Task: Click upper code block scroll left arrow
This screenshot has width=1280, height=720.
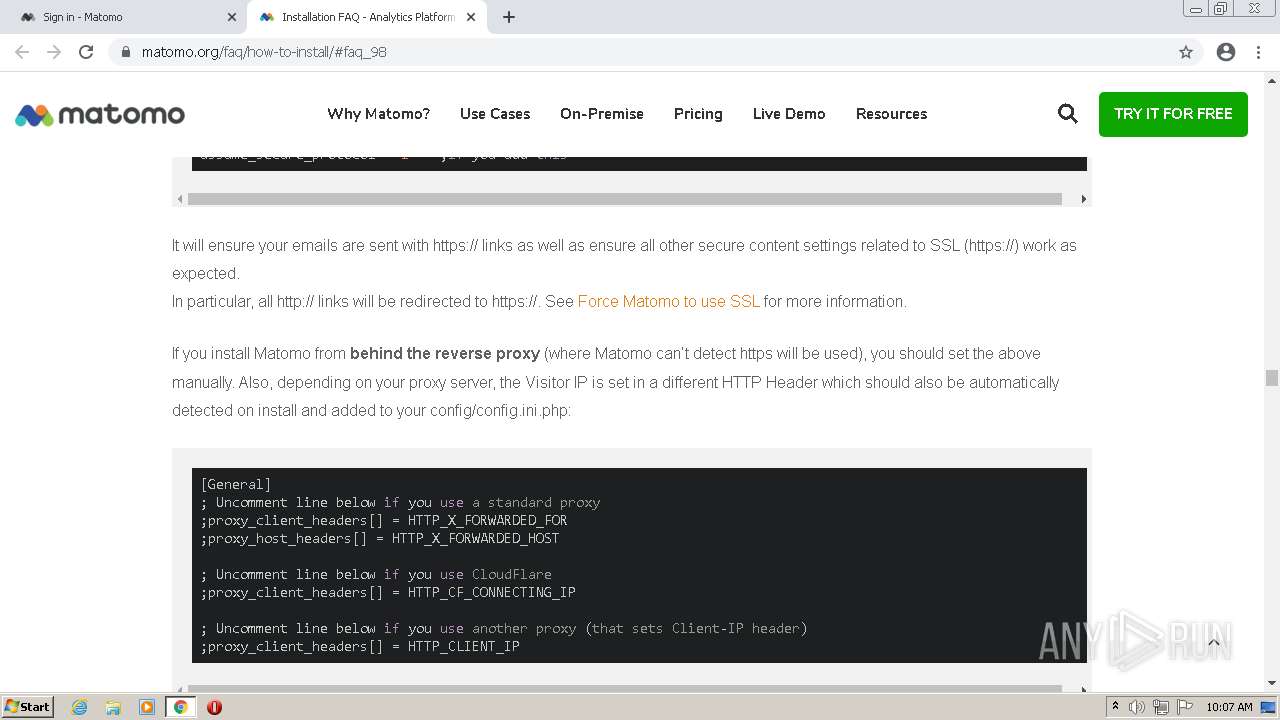Action: [x=180, y=199]
